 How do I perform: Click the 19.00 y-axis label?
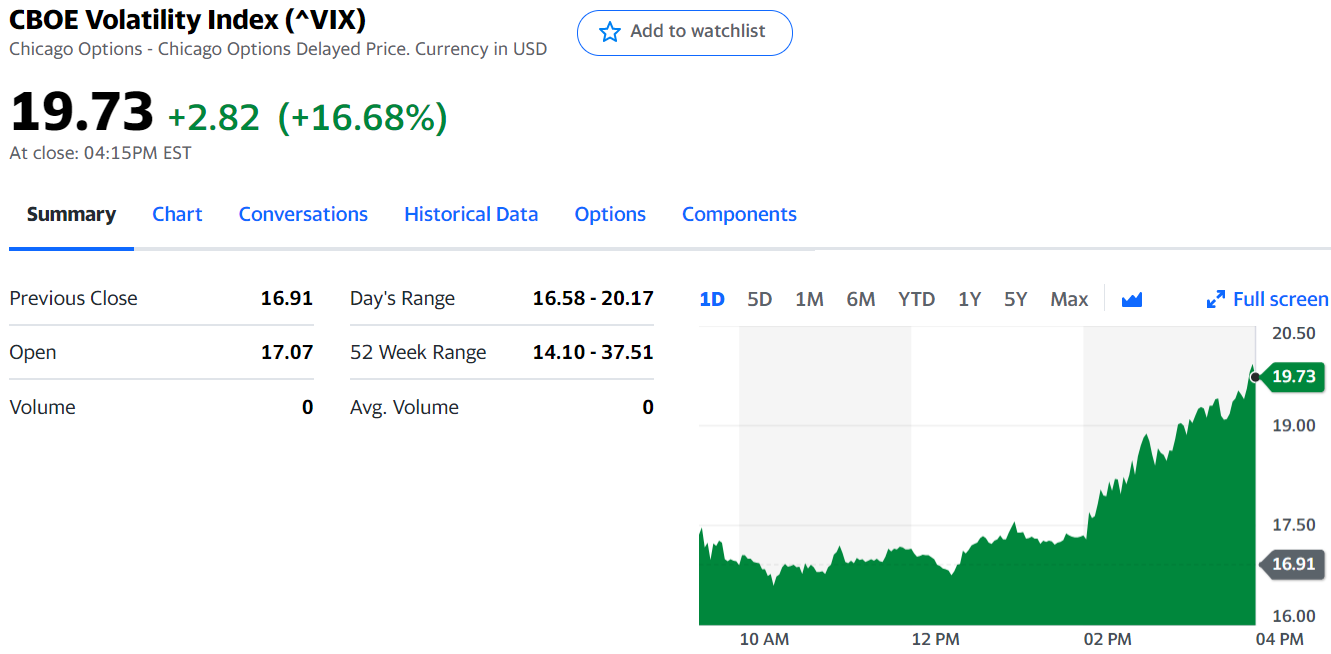[1295, 425]
